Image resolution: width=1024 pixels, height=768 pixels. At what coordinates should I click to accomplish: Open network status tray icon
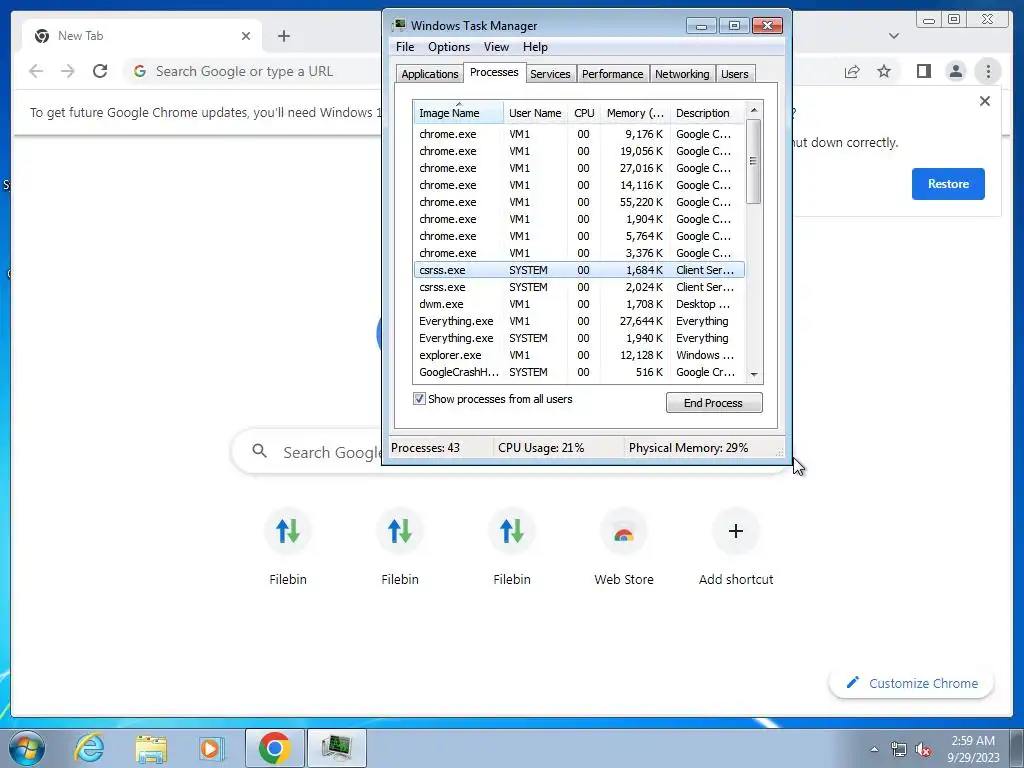click(899, 750)
